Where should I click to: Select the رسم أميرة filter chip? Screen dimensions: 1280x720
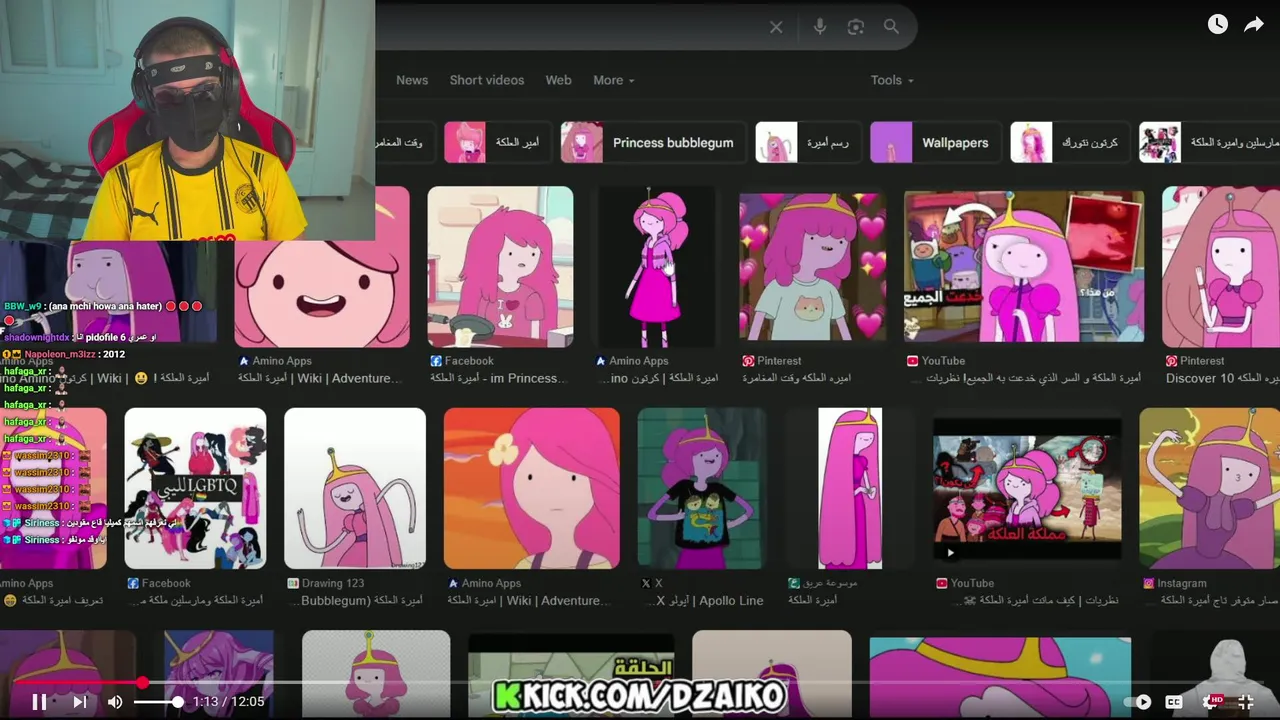[808, 142]
